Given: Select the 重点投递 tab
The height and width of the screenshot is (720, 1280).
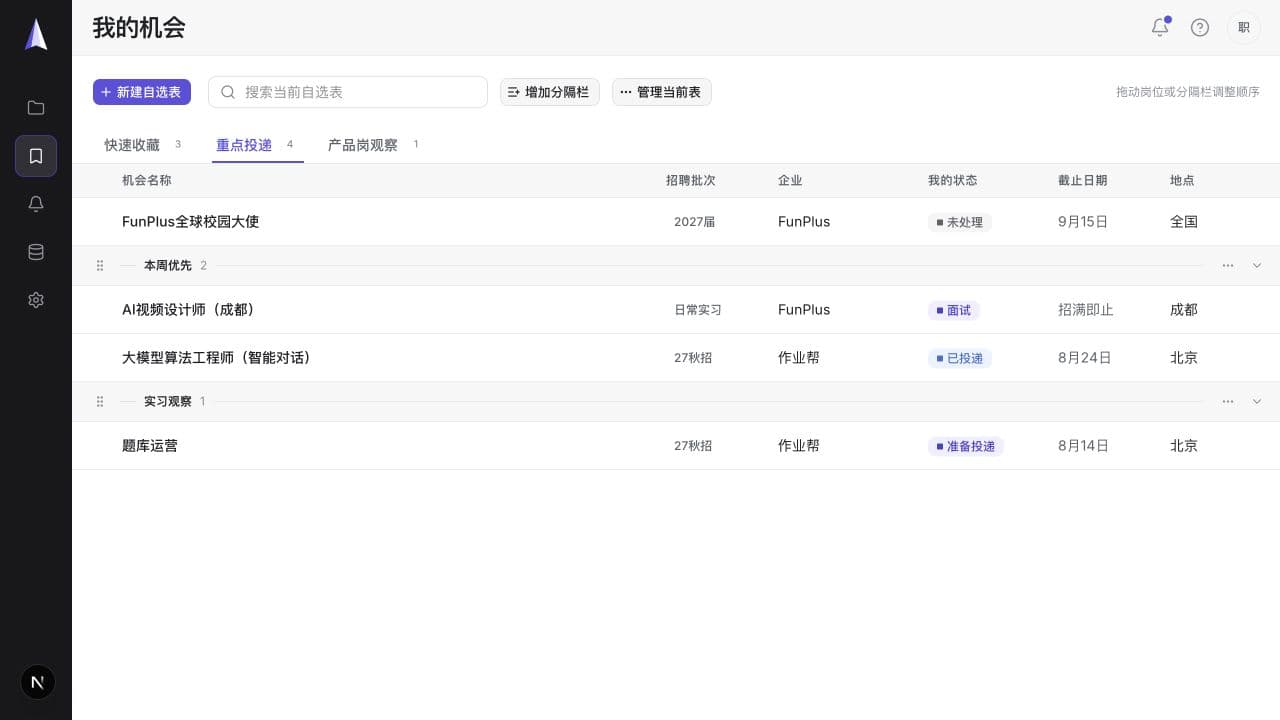Looking at the screenshot, I should point(256,145).
